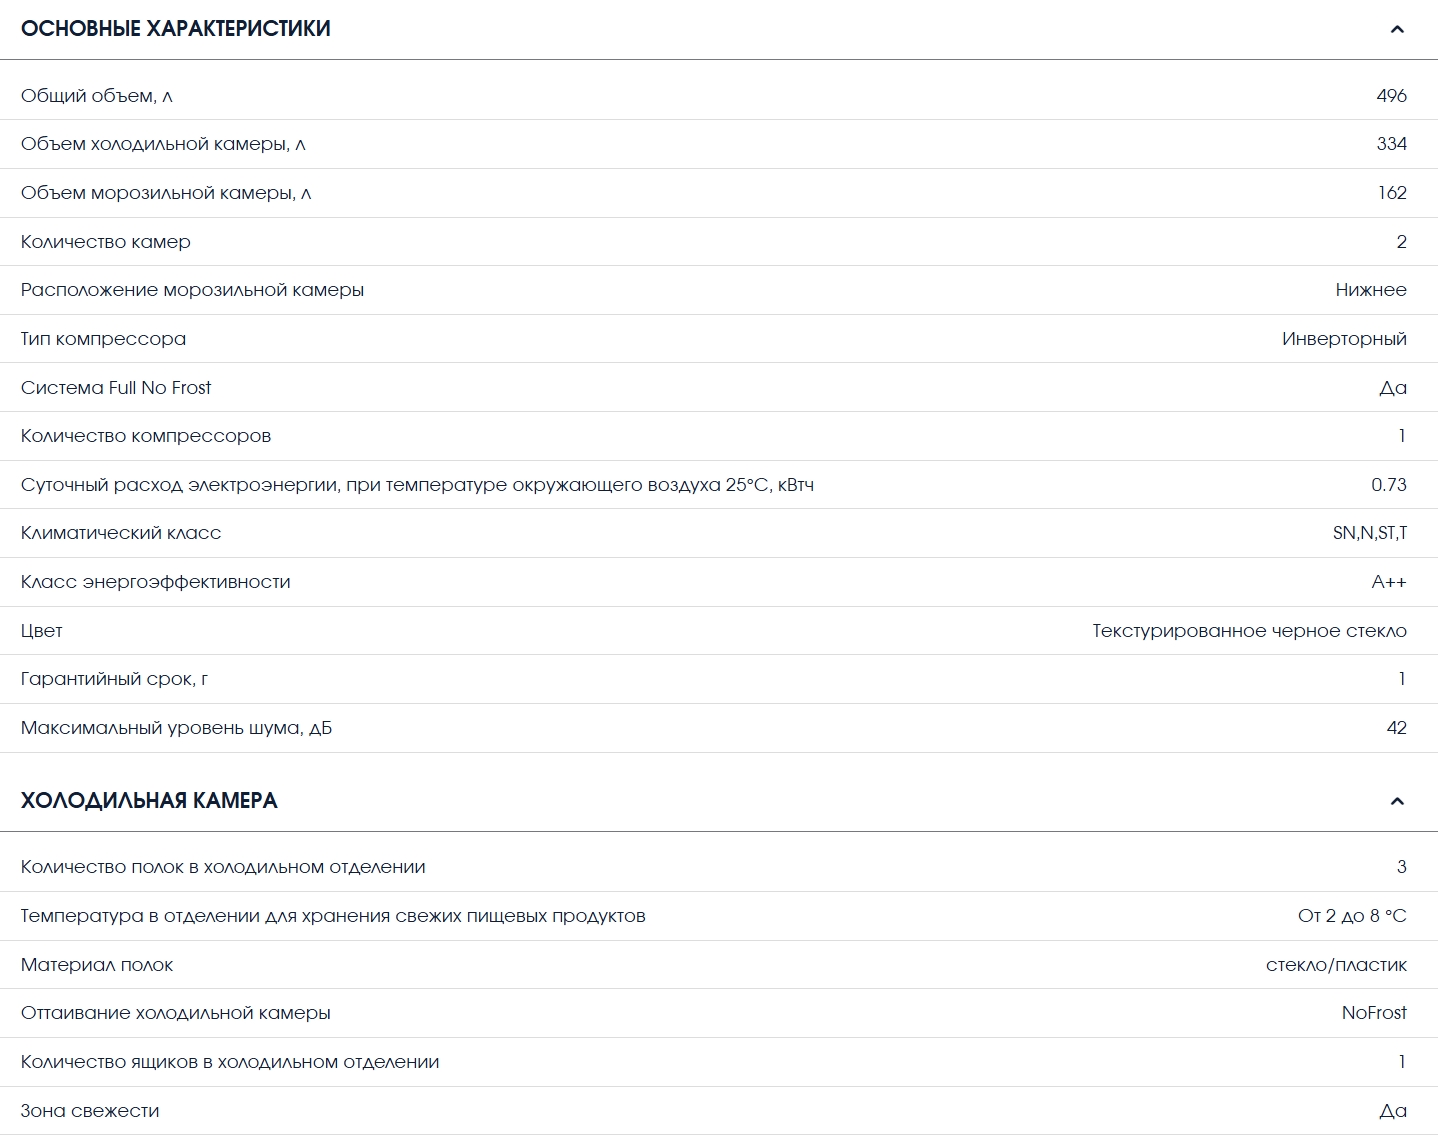Select the Зона свежести row label
Image resolution: width=1438 pixels, height=1142 pixels.
tap(90, 1111)
